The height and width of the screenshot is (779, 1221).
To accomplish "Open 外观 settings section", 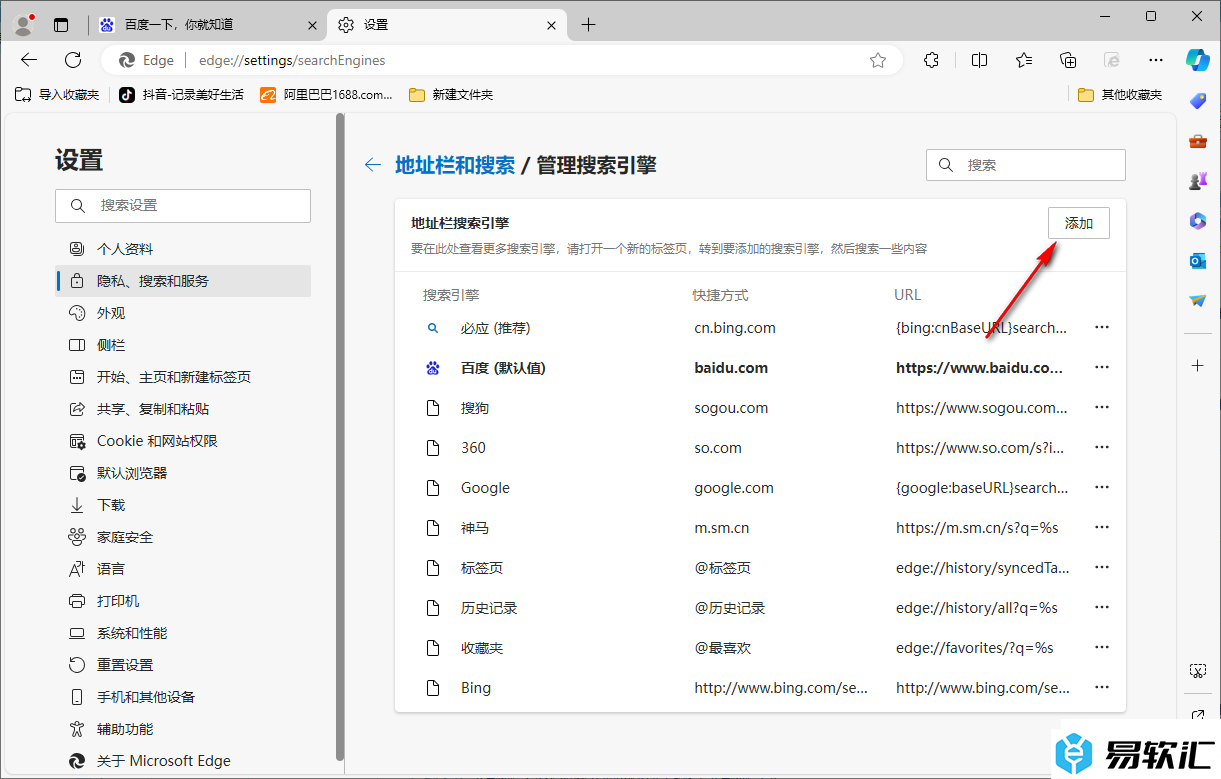I will (x=183, y=313).
